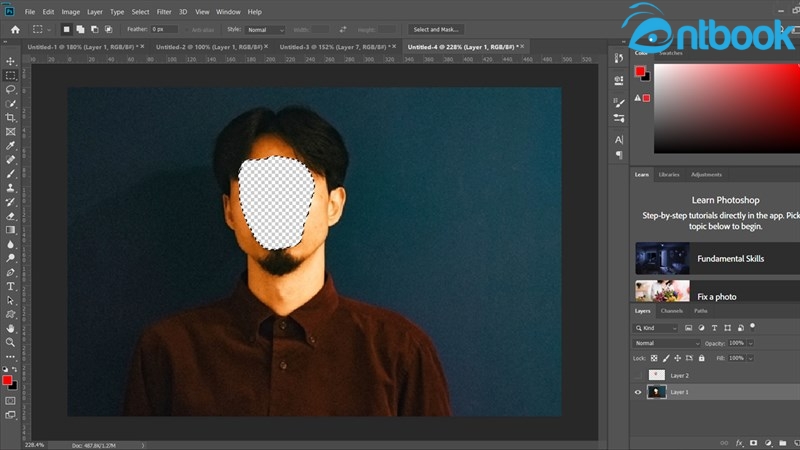Image resolution: width=800 pixels, height=450 pixels.
Task: Select the Rectangular Marquee tool in the tools panel
Action: pyautogui.click(x=10, y=76)
